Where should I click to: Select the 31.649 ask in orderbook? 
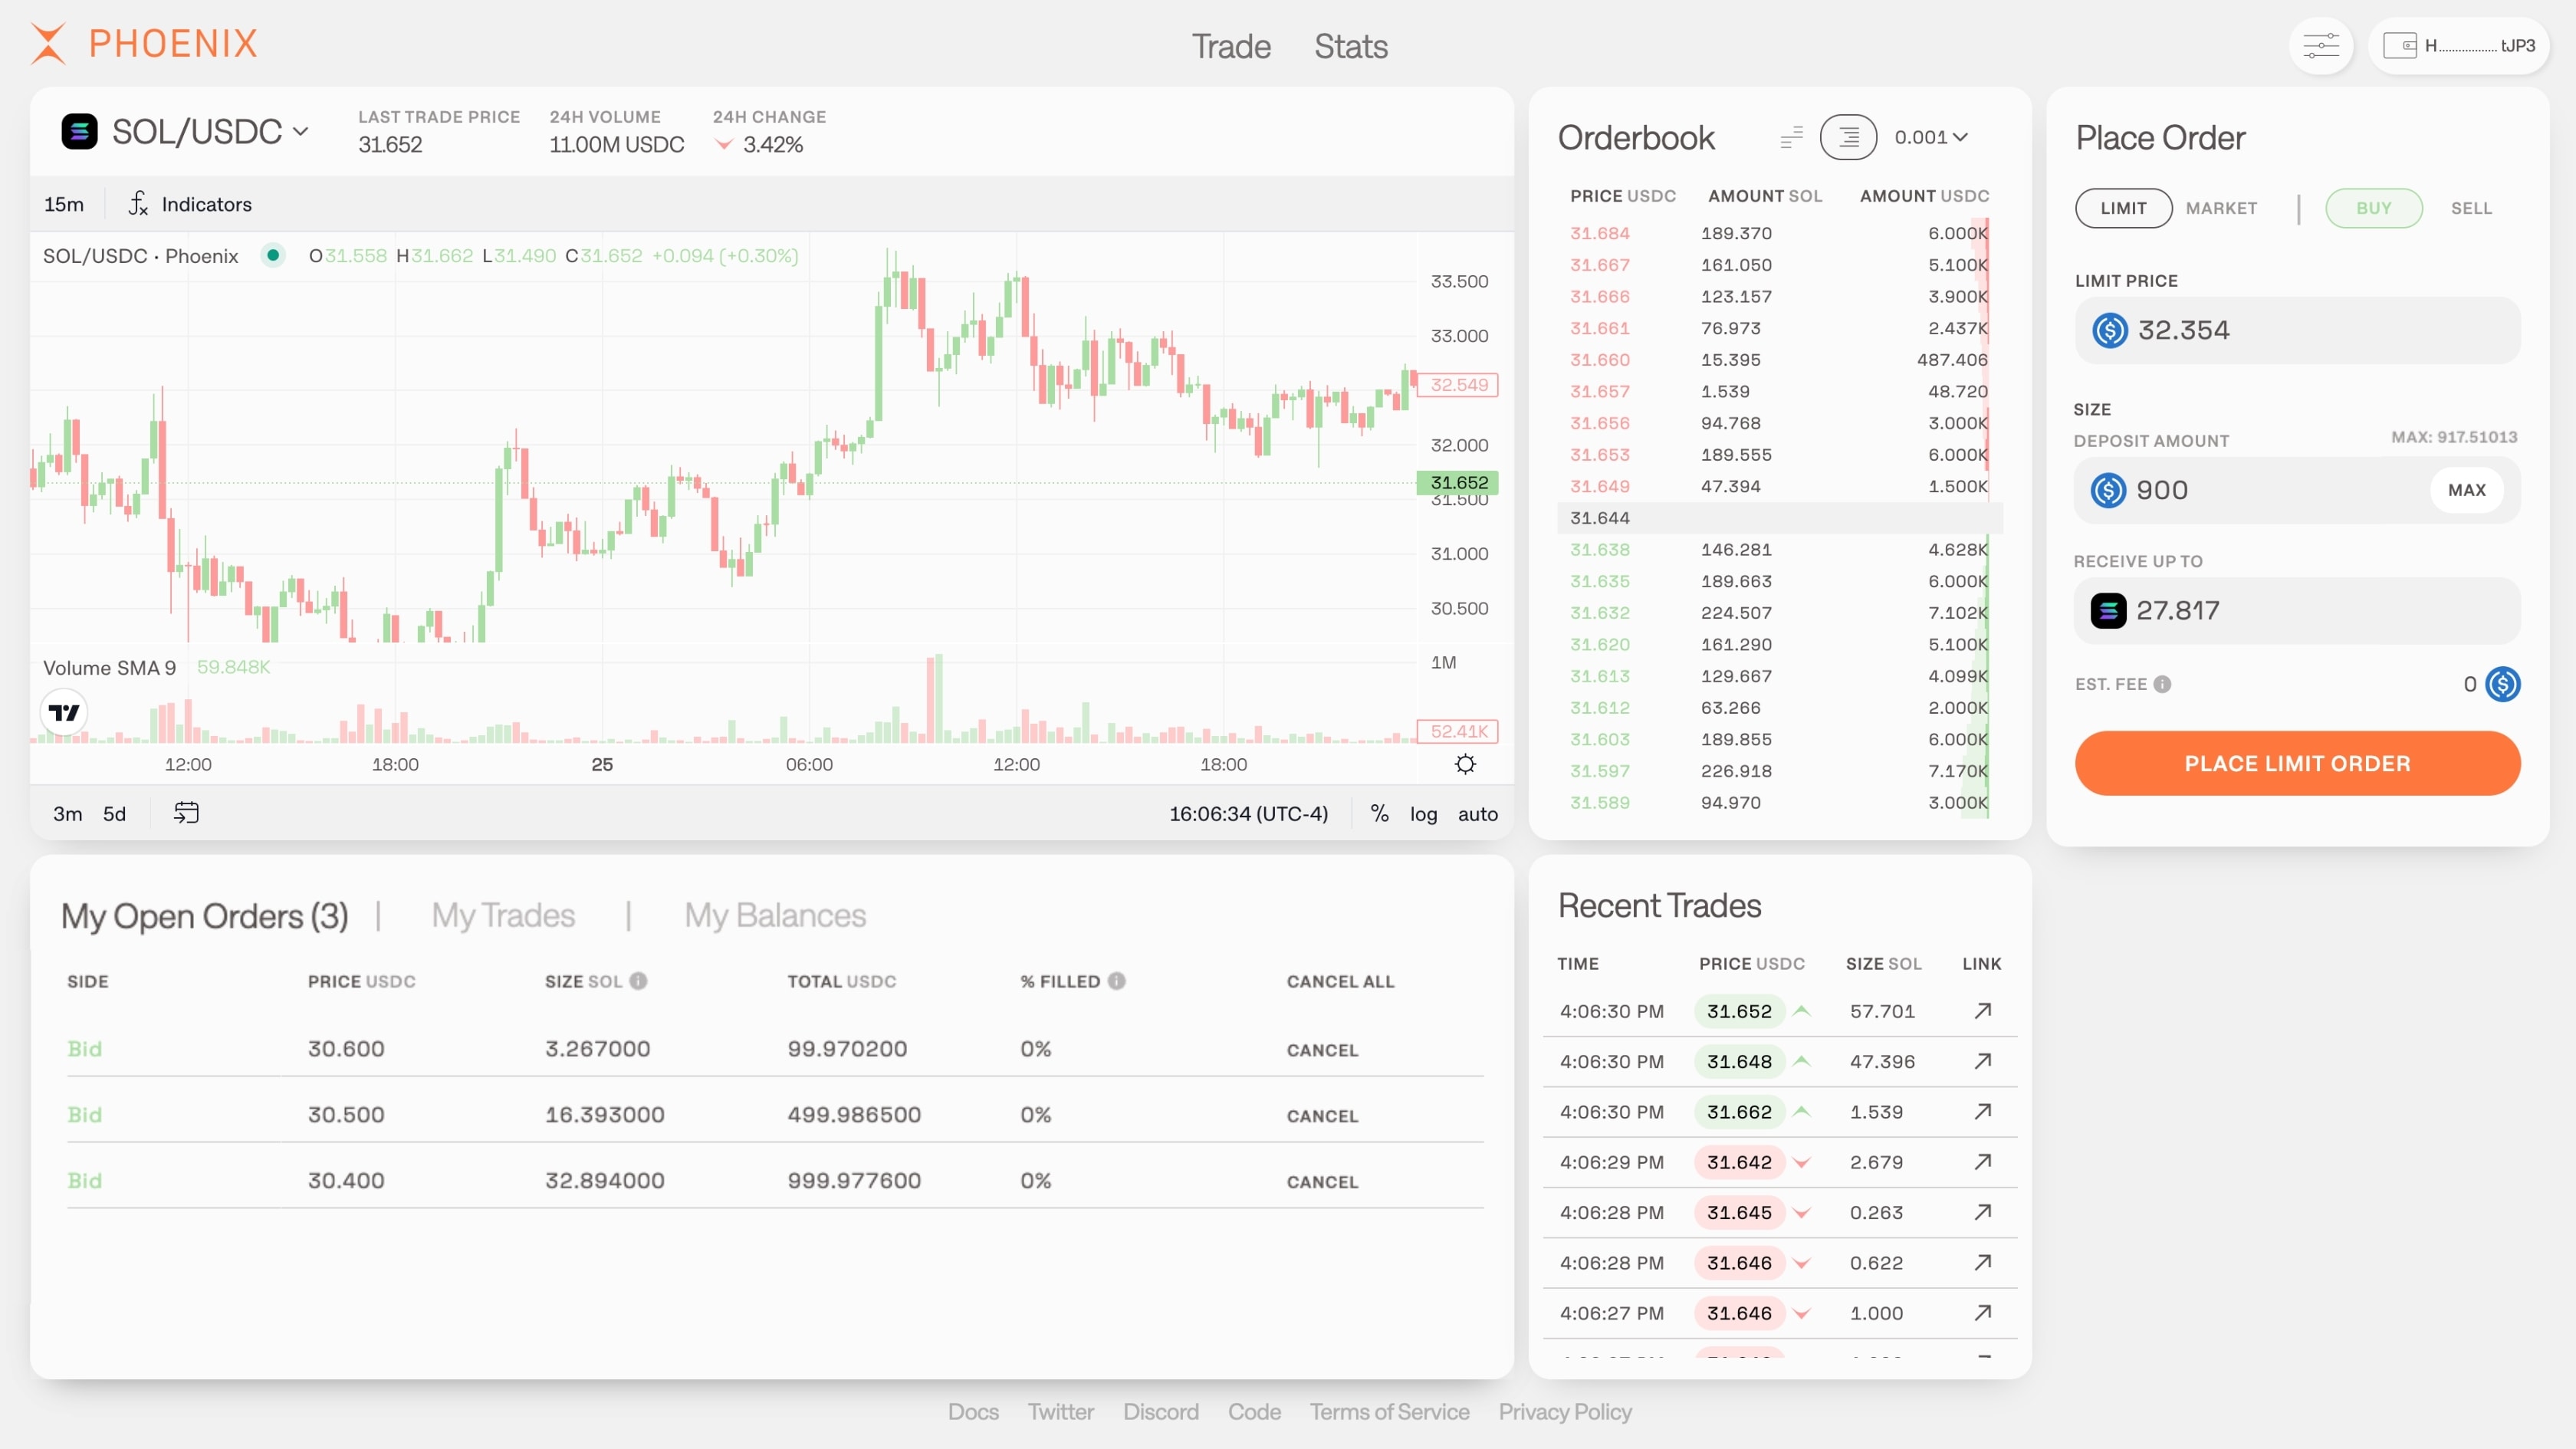tap(1779, 486)
